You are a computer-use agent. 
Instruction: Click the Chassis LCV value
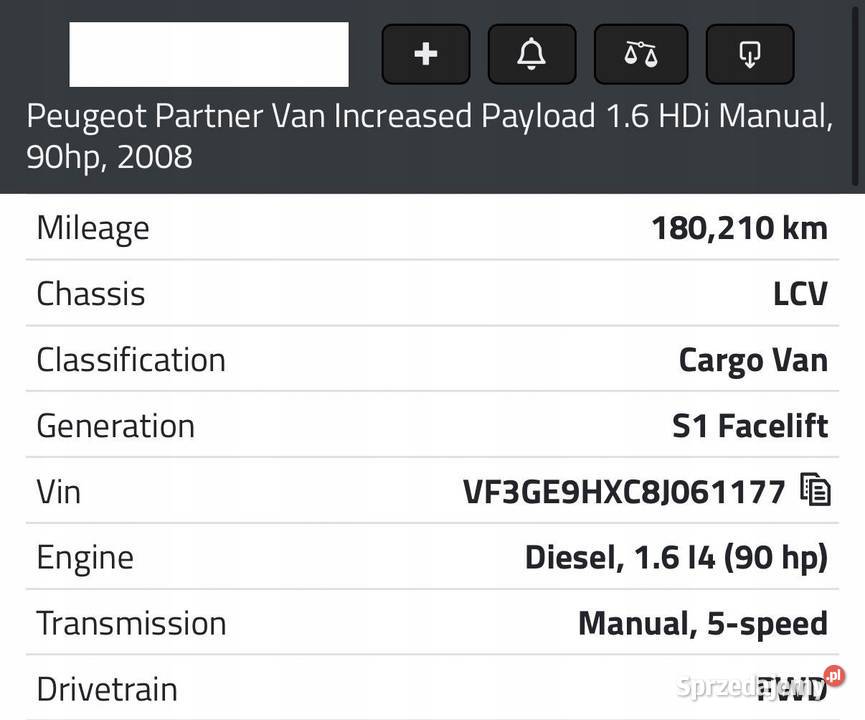tap(800, 294)
